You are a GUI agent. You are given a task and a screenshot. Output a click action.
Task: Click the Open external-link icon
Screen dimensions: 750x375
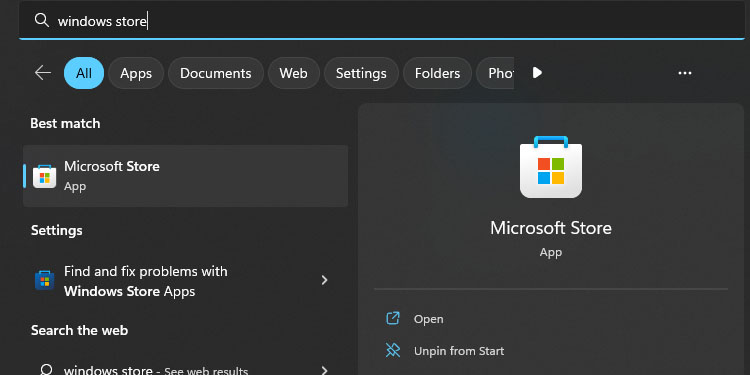[393, 319]
